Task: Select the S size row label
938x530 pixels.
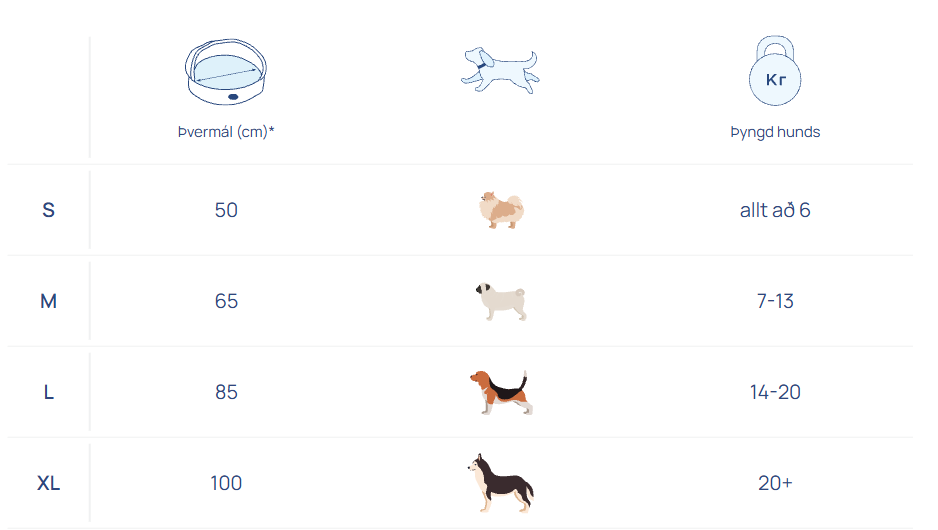Action: 48,210
